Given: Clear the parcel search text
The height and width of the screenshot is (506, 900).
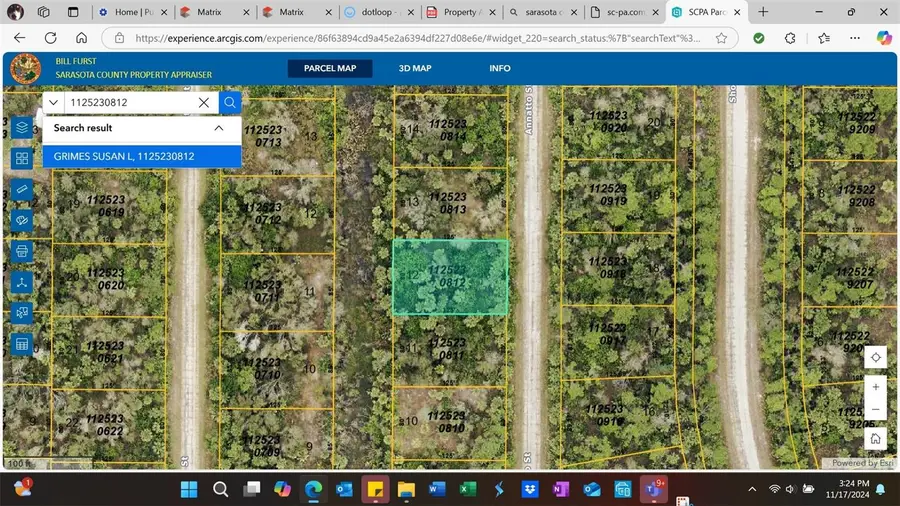Looking at the screenshot, I should [x=204, y=102].
